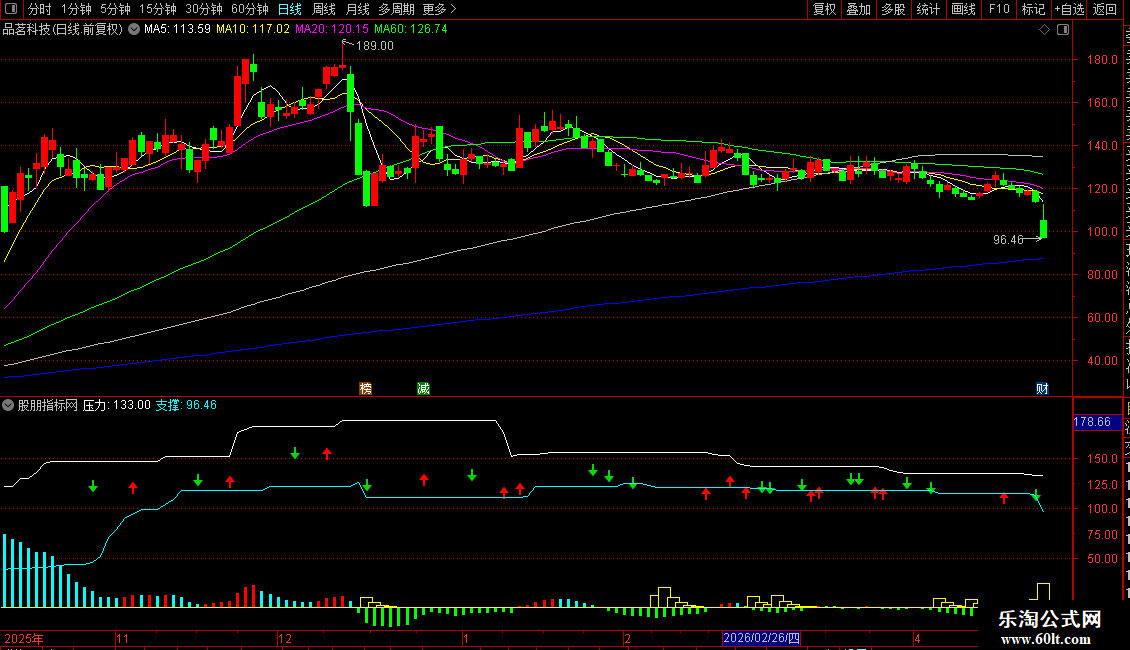
Task: Click the 标记 mark button
Action: point(1033,9)
